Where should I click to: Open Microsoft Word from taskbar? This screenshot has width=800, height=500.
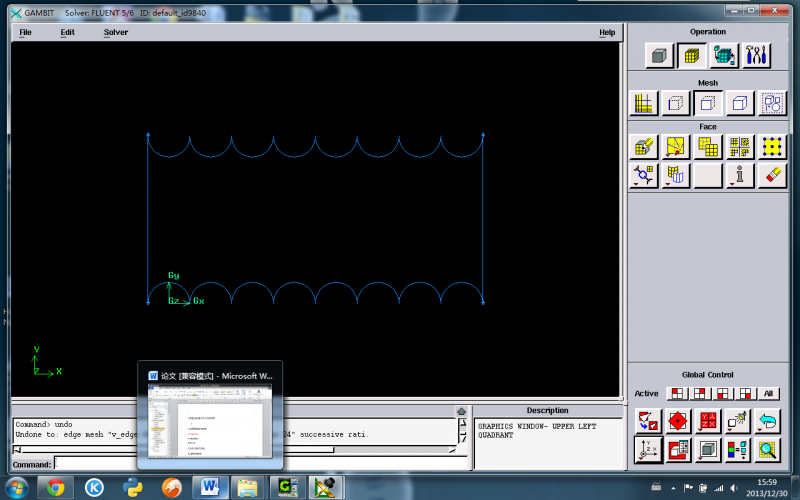click(210, 488)
